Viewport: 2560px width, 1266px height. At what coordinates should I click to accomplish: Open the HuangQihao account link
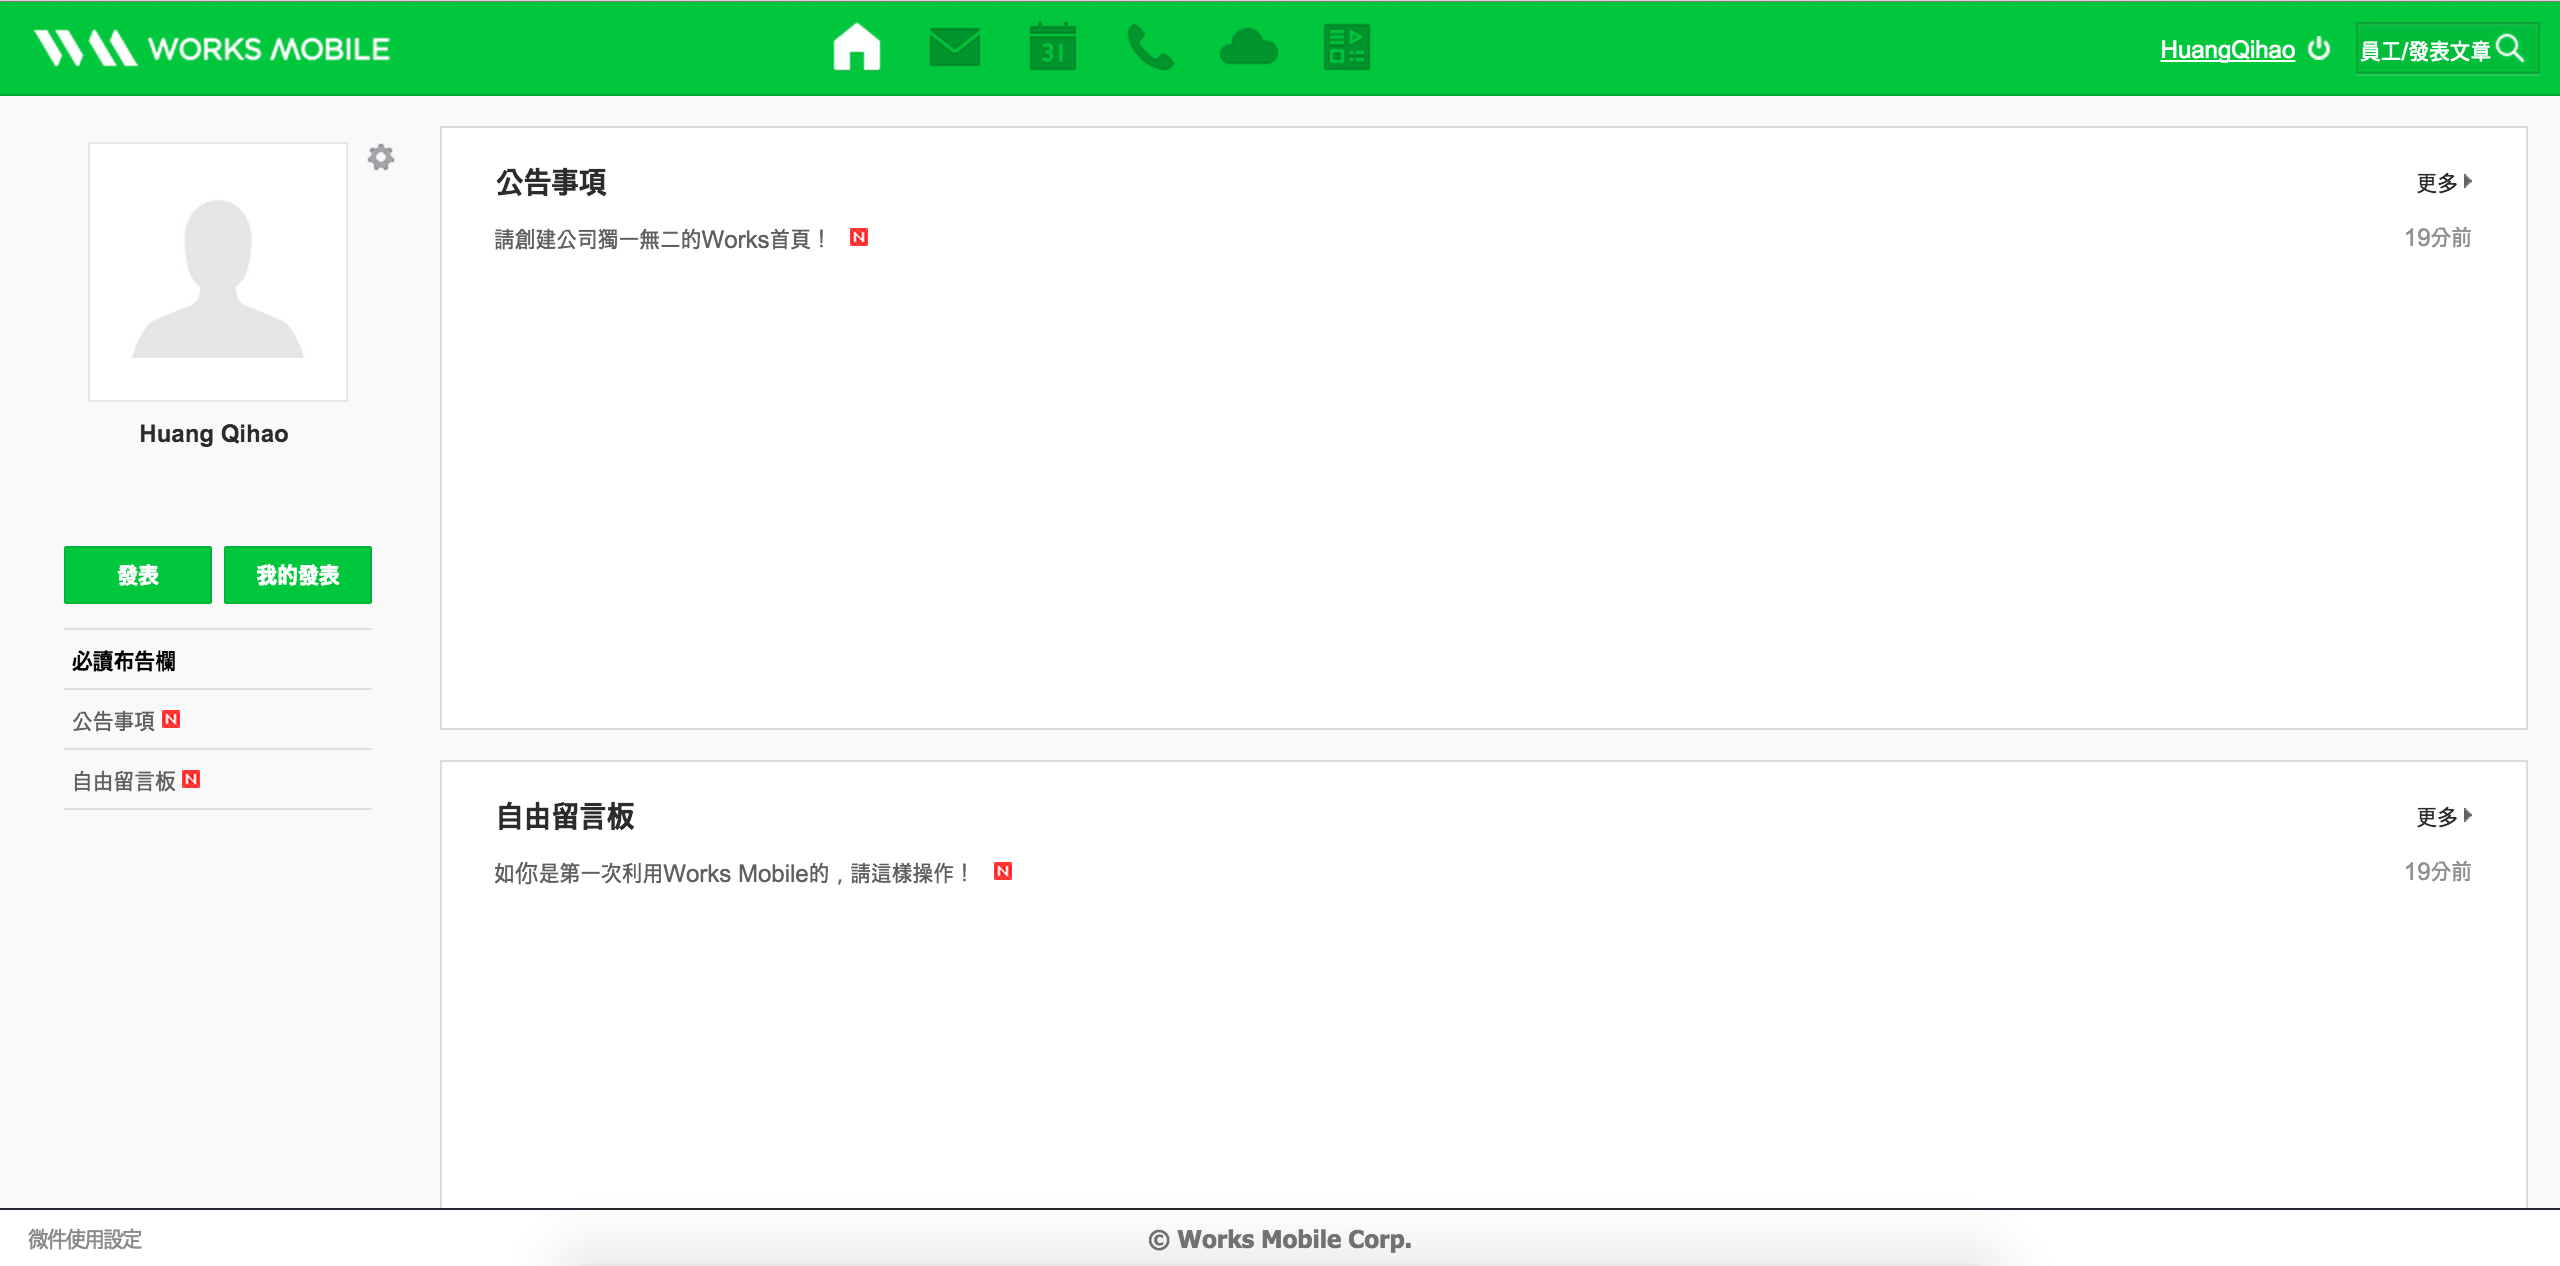(2227, 49)
